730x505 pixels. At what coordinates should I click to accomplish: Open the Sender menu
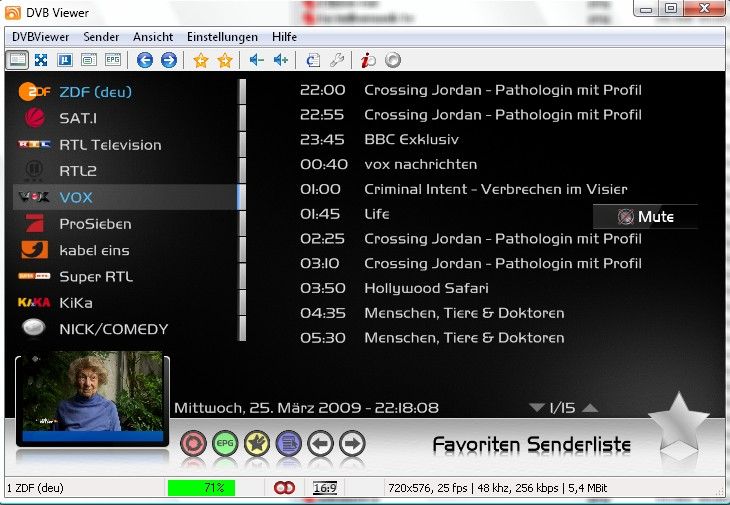click(101, 37)
